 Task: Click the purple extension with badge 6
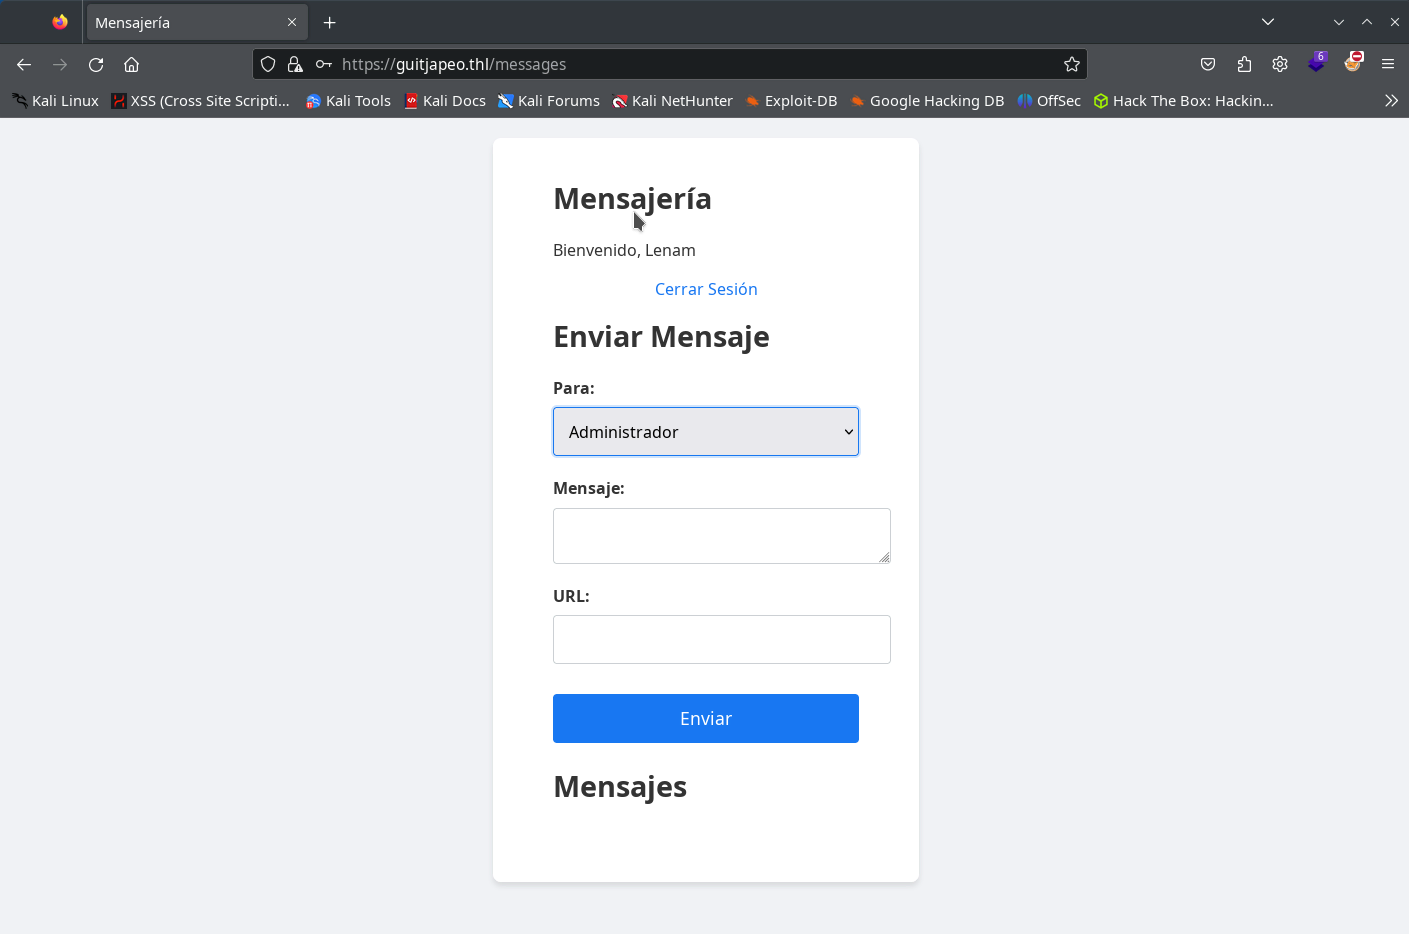point(1316,63)
